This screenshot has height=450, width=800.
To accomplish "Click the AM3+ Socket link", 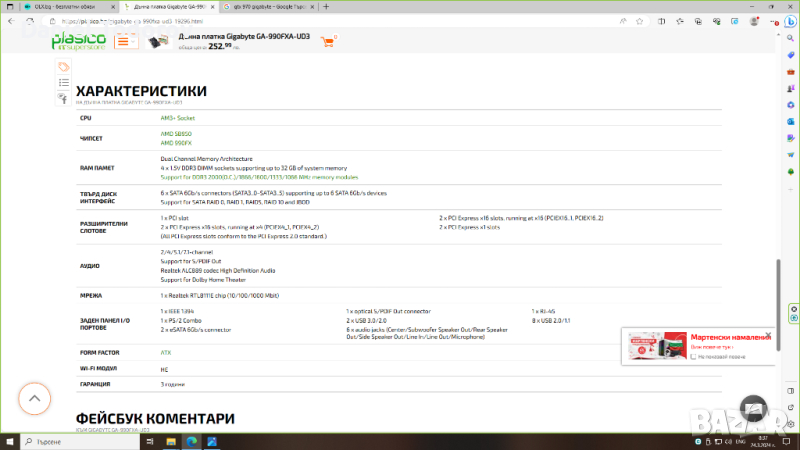I will coord(178,118).
